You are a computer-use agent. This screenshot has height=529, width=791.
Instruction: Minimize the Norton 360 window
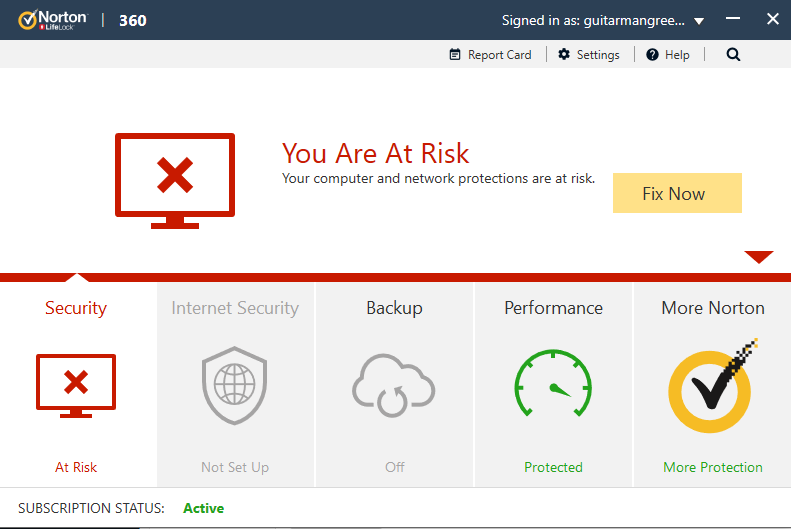pyautogui.click(x=732, y=19)
